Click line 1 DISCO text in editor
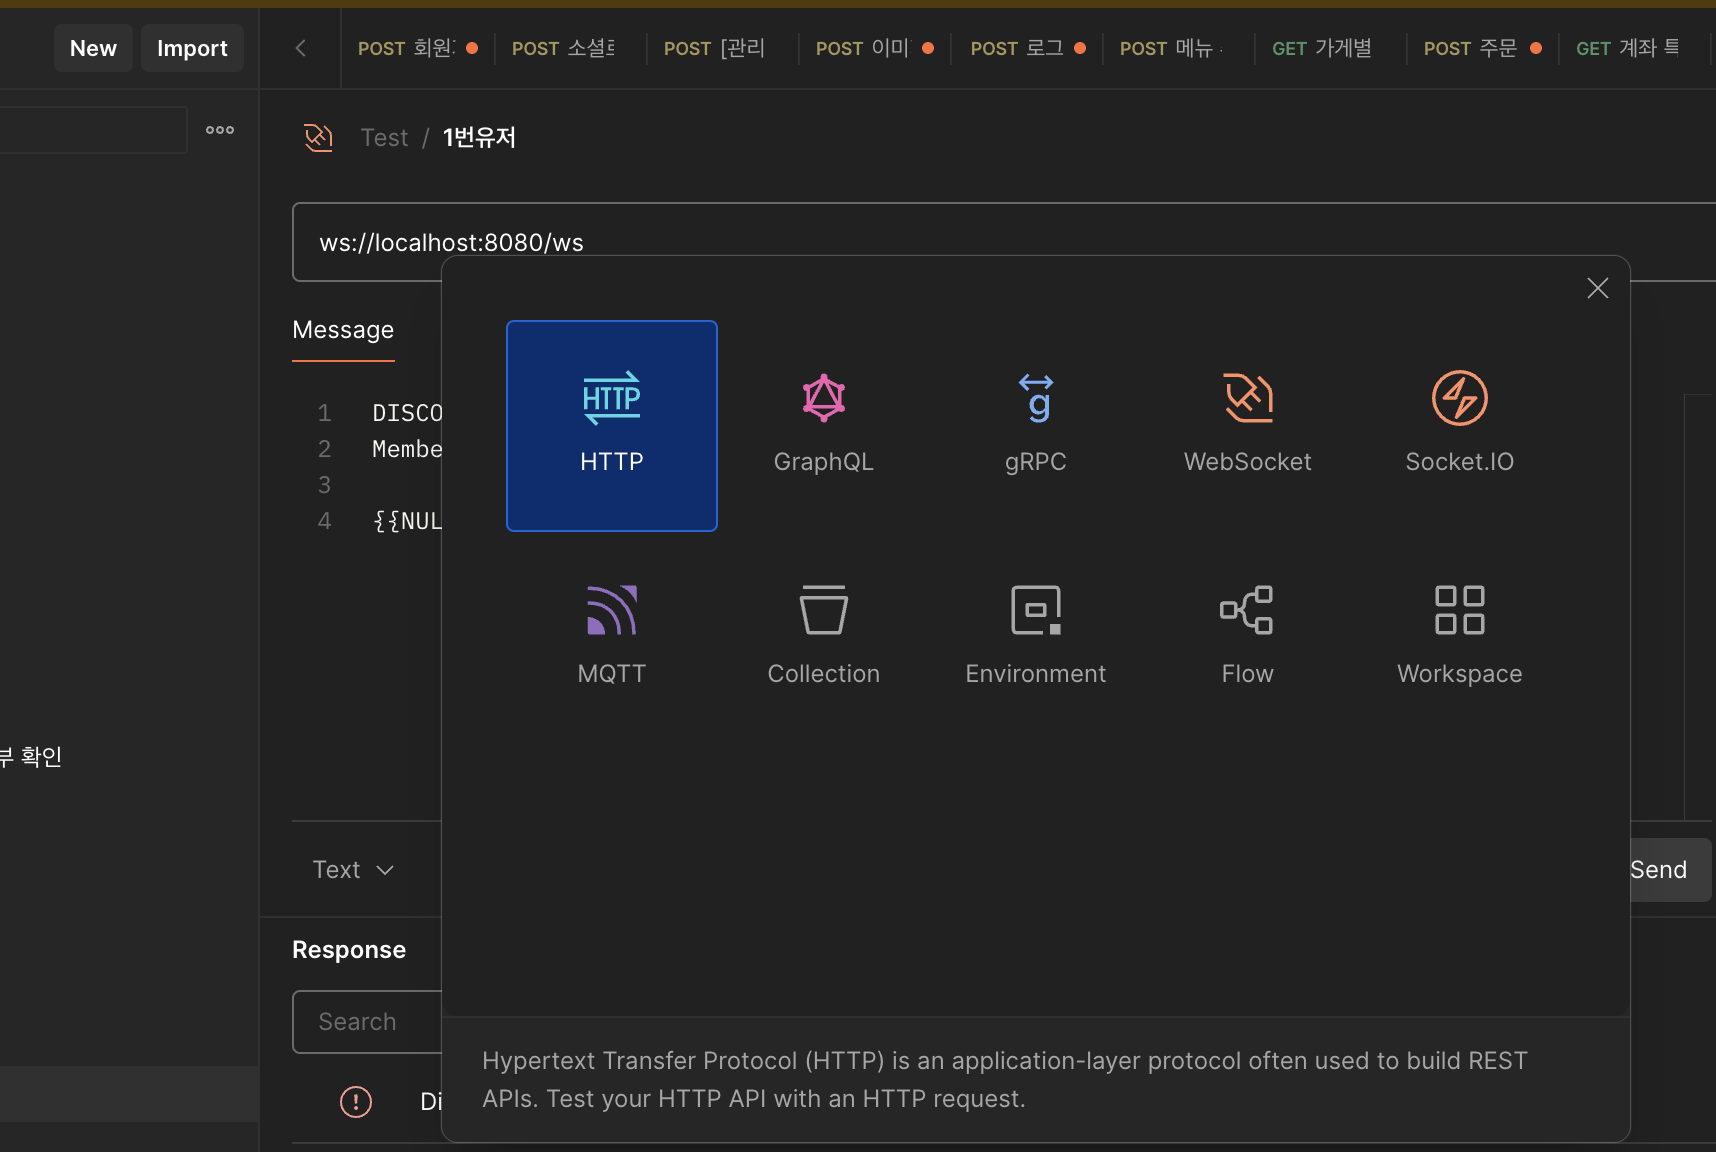 click(x=407, y=413)
